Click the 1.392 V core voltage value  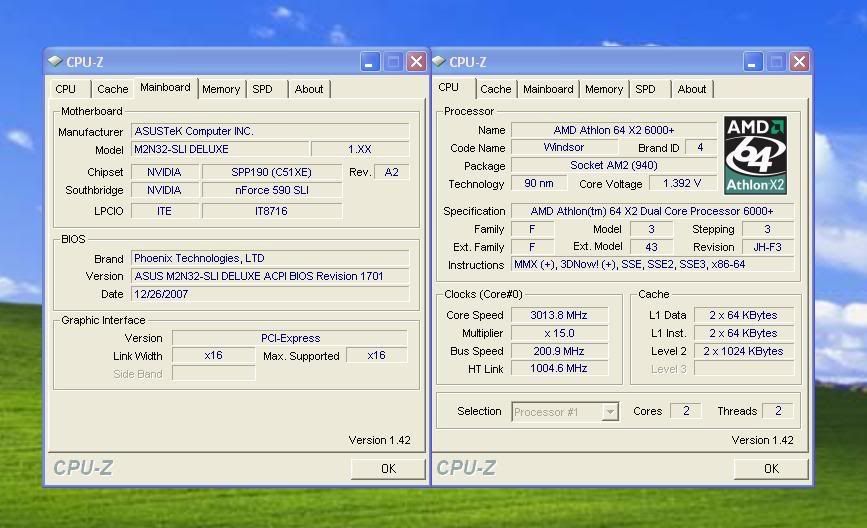682,183
